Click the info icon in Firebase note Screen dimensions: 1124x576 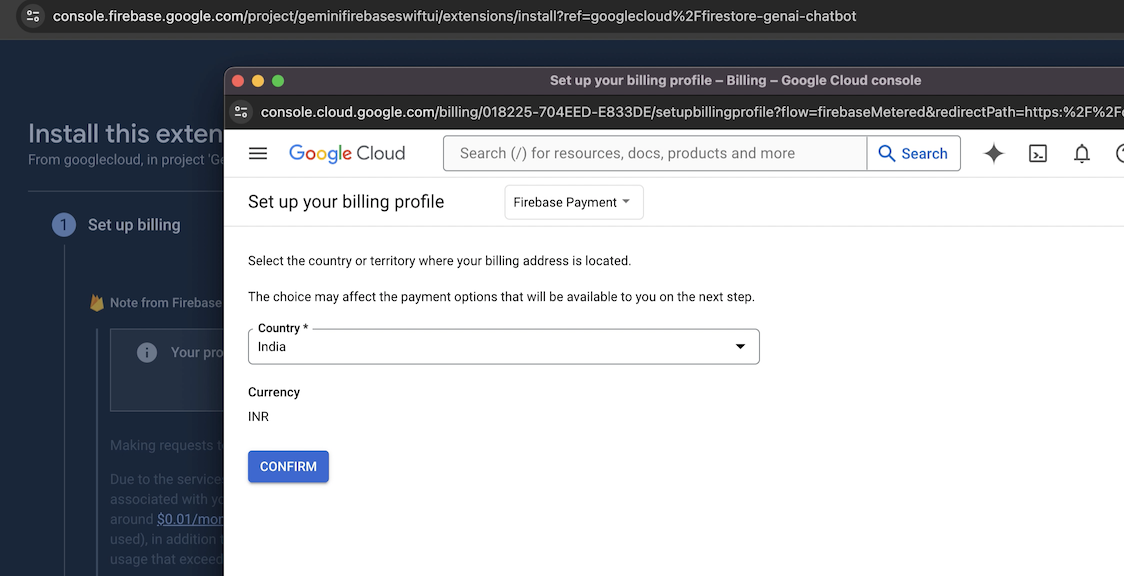coord(147,352)
